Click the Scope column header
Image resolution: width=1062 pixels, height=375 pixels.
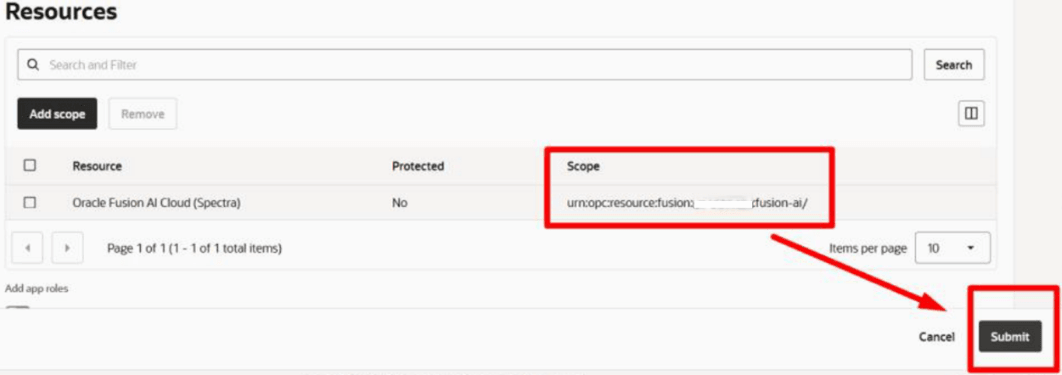tap(583, 166)
